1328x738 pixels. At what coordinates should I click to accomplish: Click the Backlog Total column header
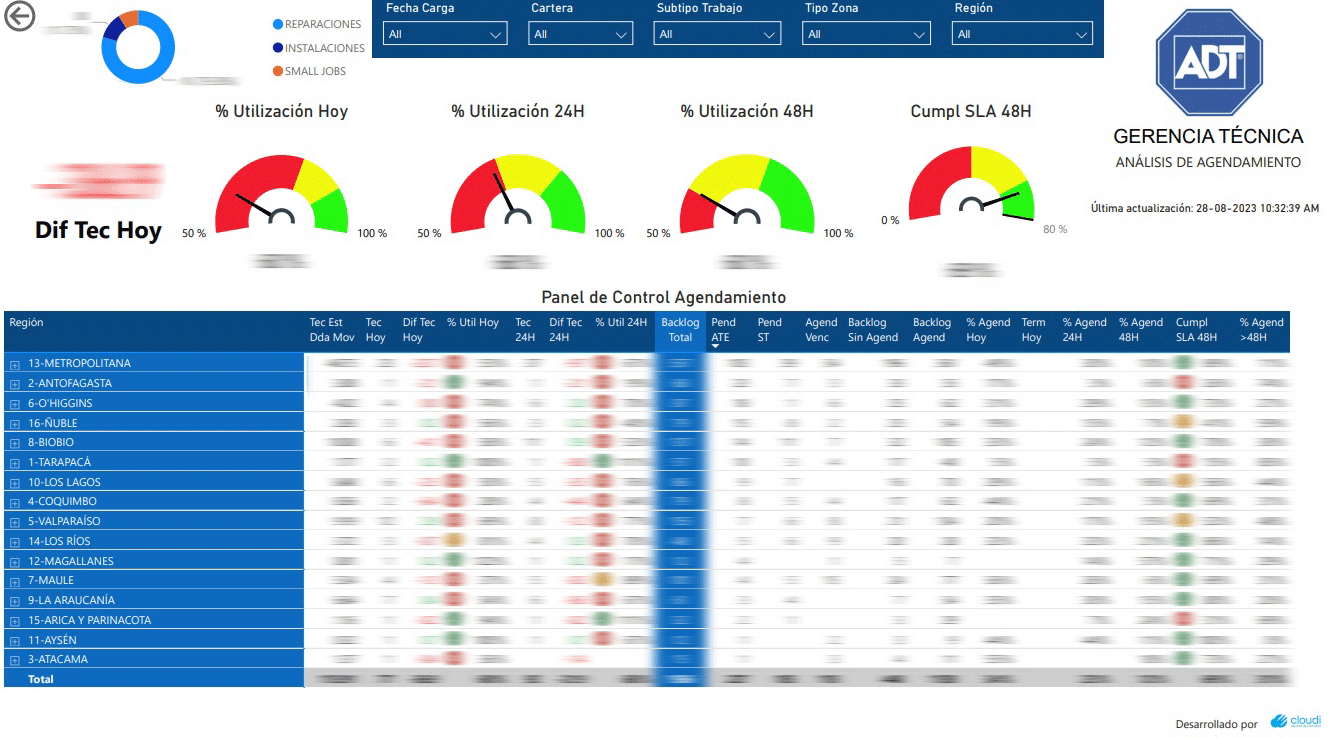point(680,330)
